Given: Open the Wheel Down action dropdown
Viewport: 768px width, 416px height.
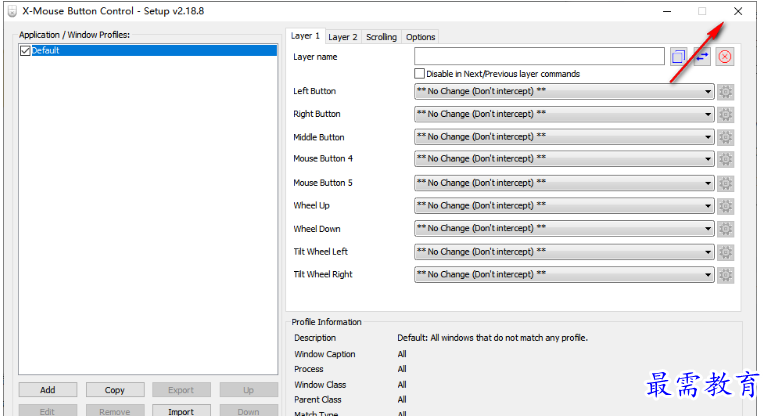Looking at the screenshot, I should [x=564, y=228].
